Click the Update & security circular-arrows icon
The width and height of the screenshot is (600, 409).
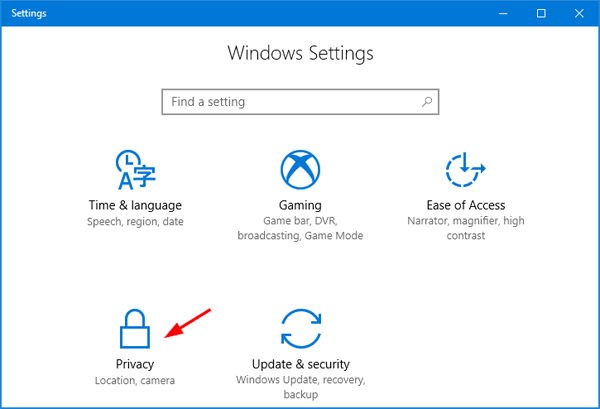coord(300,330)
